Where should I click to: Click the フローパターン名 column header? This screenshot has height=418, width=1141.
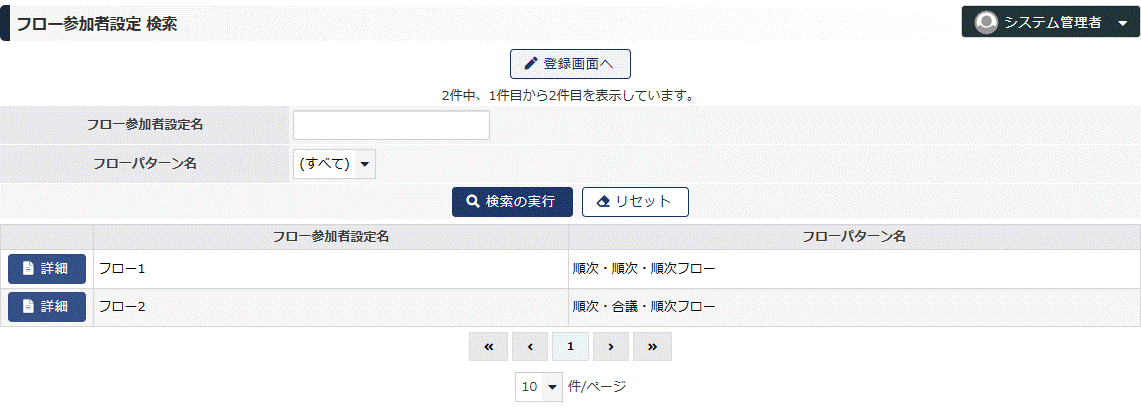tap(854, 237)
